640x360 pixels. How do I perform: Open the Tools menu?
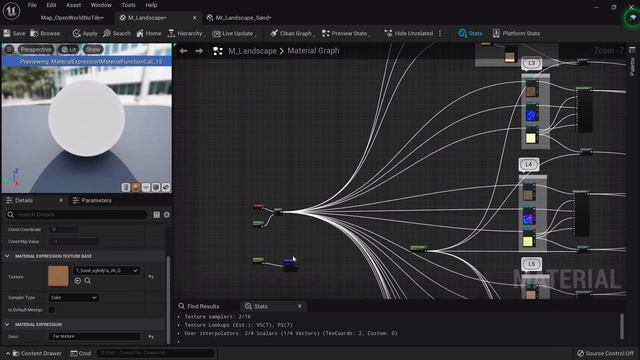(x=128, y=5)
